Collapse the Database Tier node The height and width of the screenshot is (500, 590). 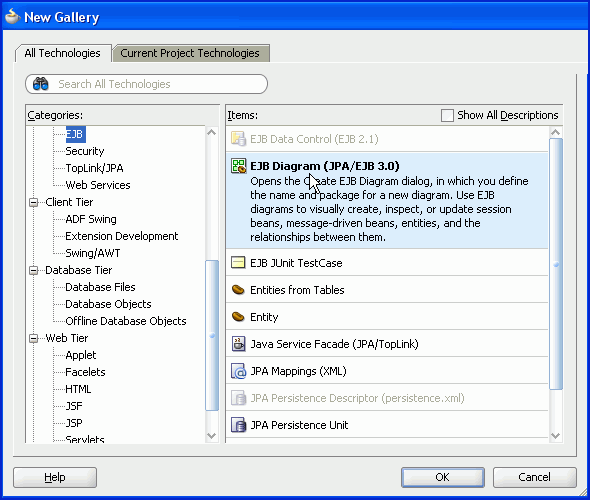[33, 271]
